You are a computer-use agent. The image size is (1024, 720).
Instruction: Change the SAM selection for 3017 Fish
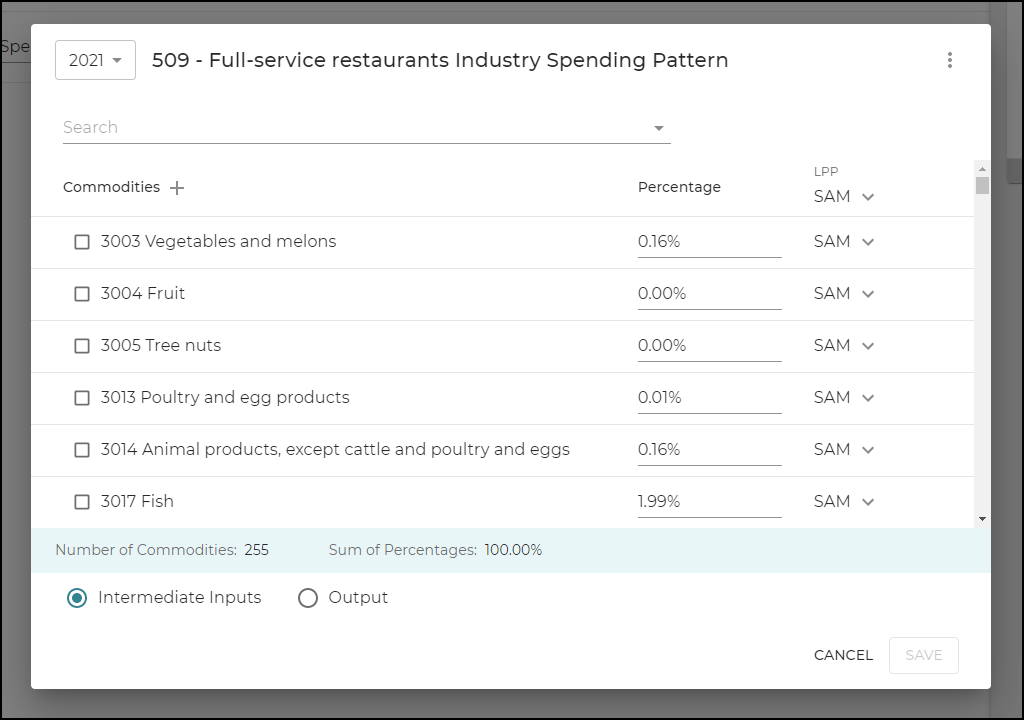click(843, 501)
